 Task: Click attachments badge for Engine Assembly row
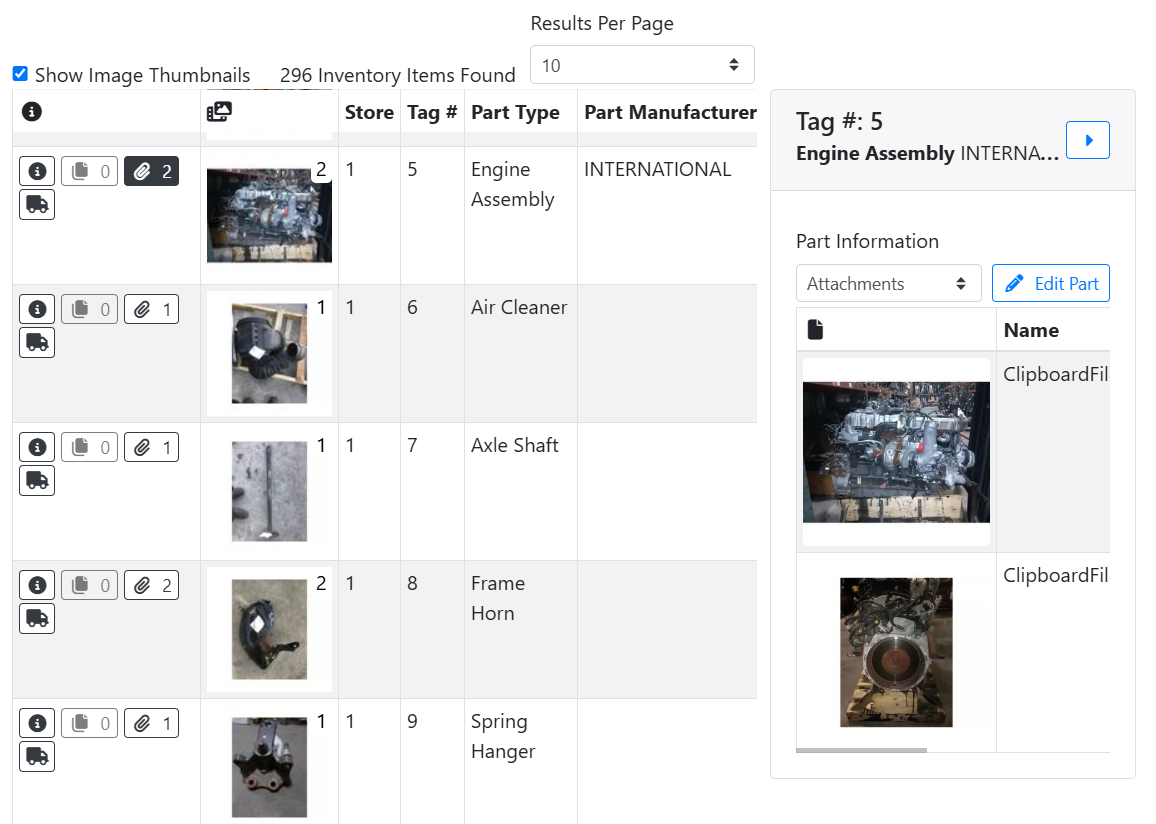[x=151, y=172]
